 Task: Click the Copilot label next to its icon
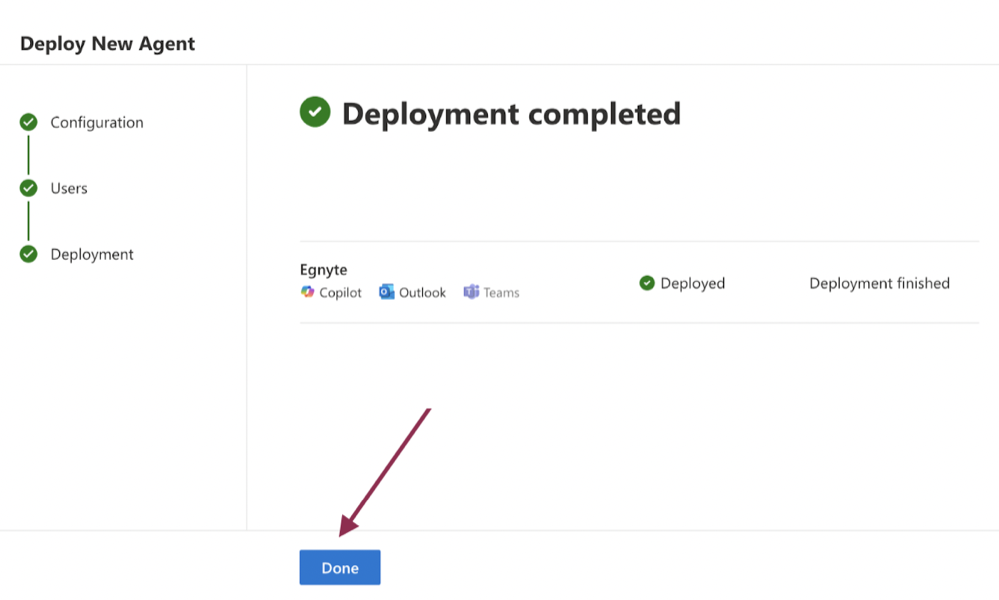(341, 292)
